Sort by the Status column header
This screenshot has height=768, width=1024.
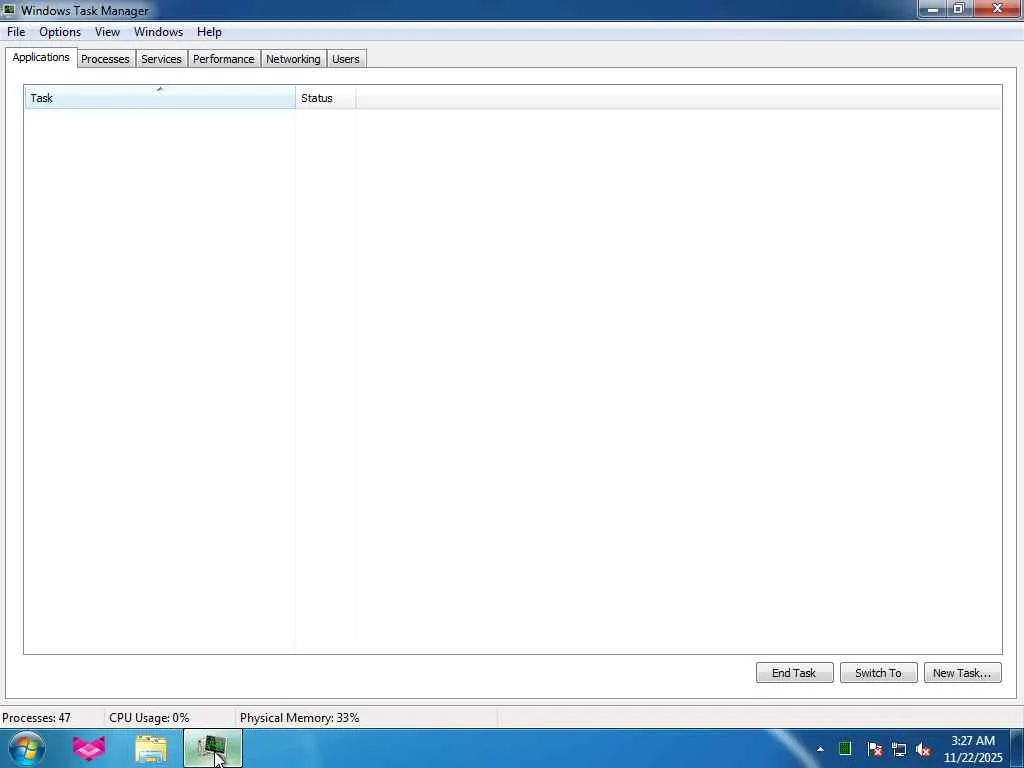325,97
